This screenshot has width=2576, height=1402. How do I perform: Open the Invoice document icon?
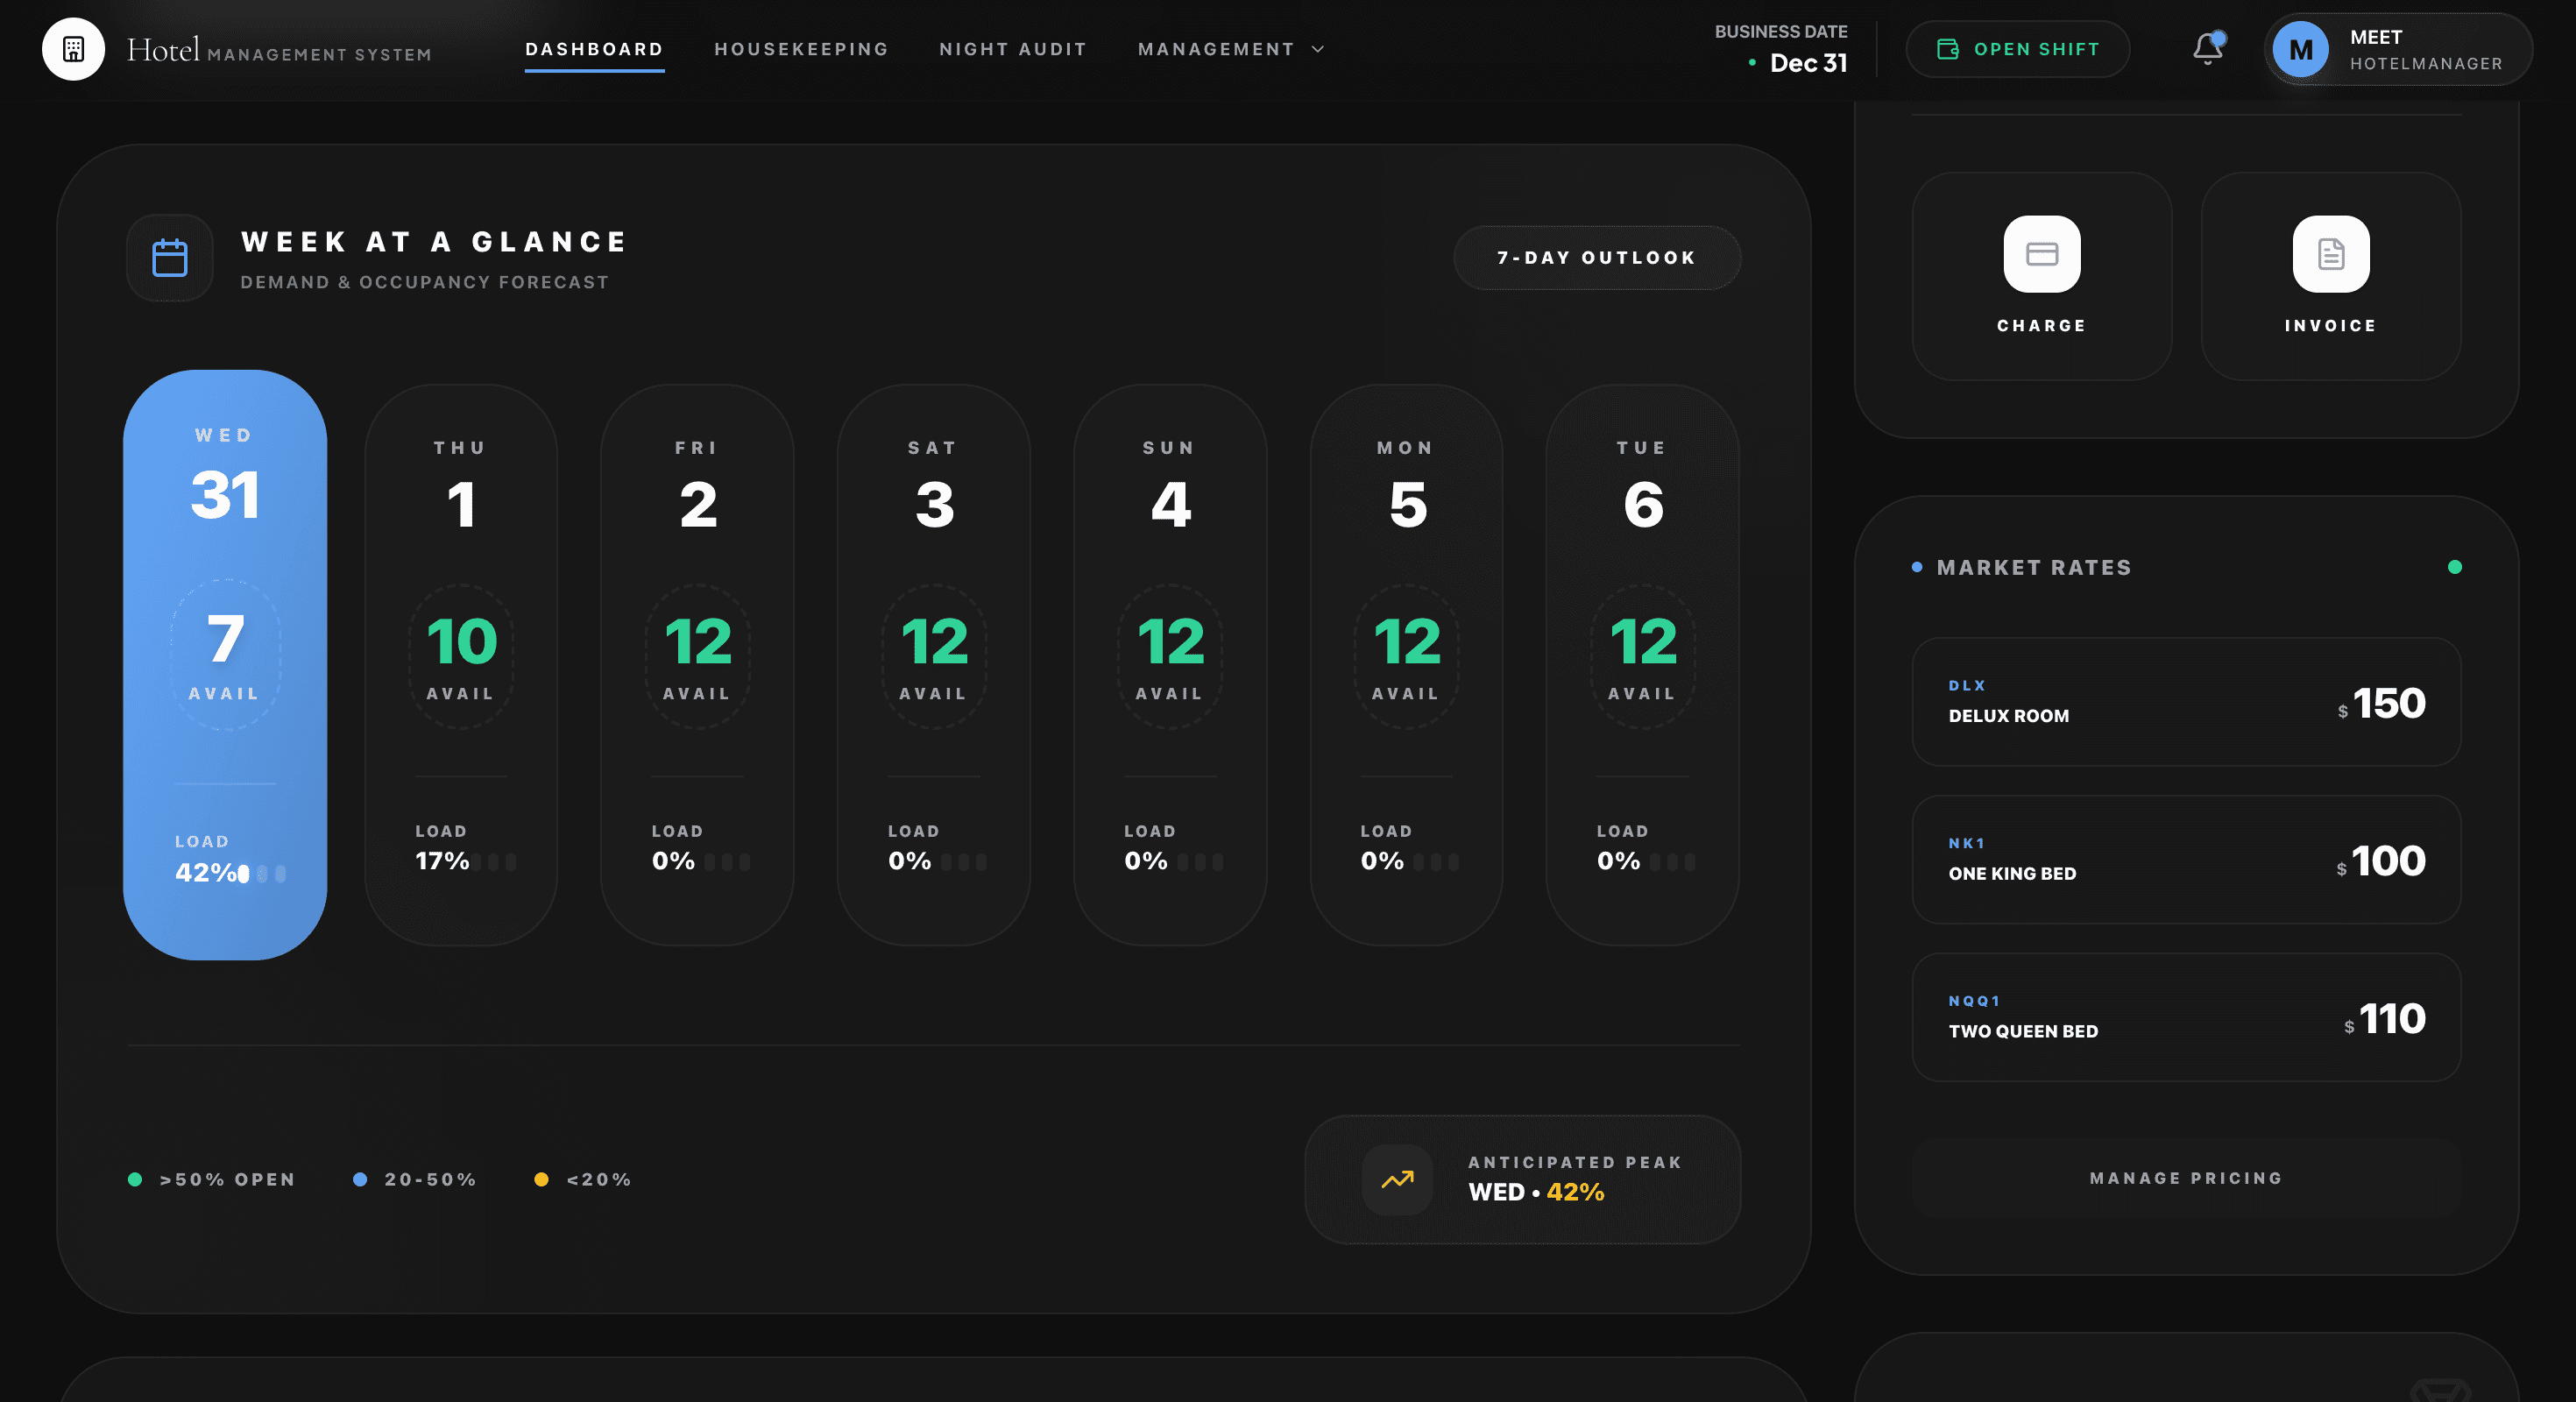(2330, 255)
